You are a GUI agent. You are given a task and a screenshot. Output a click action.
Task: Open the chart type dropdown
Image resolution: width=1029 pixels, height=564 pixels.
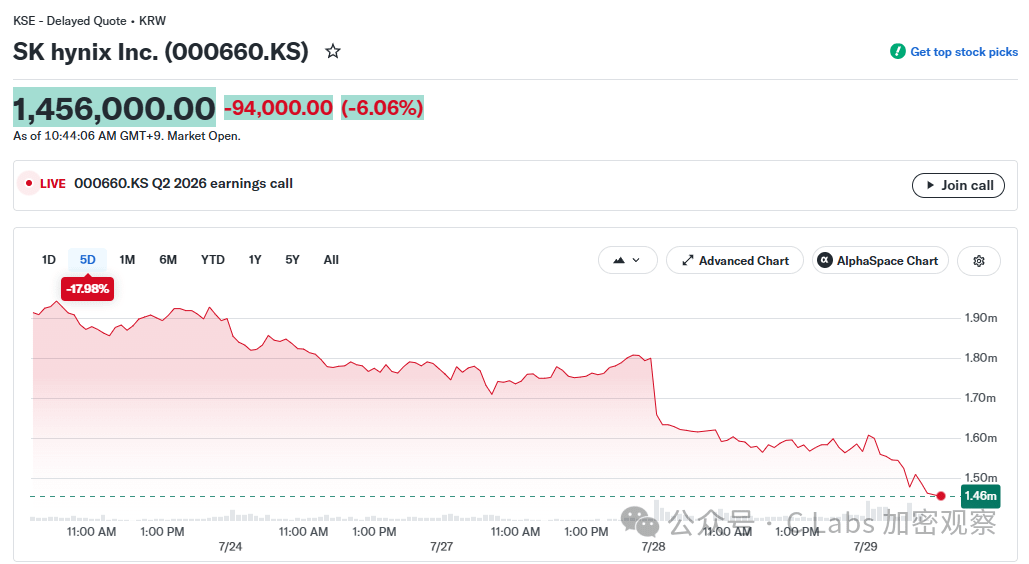[627, 261]
